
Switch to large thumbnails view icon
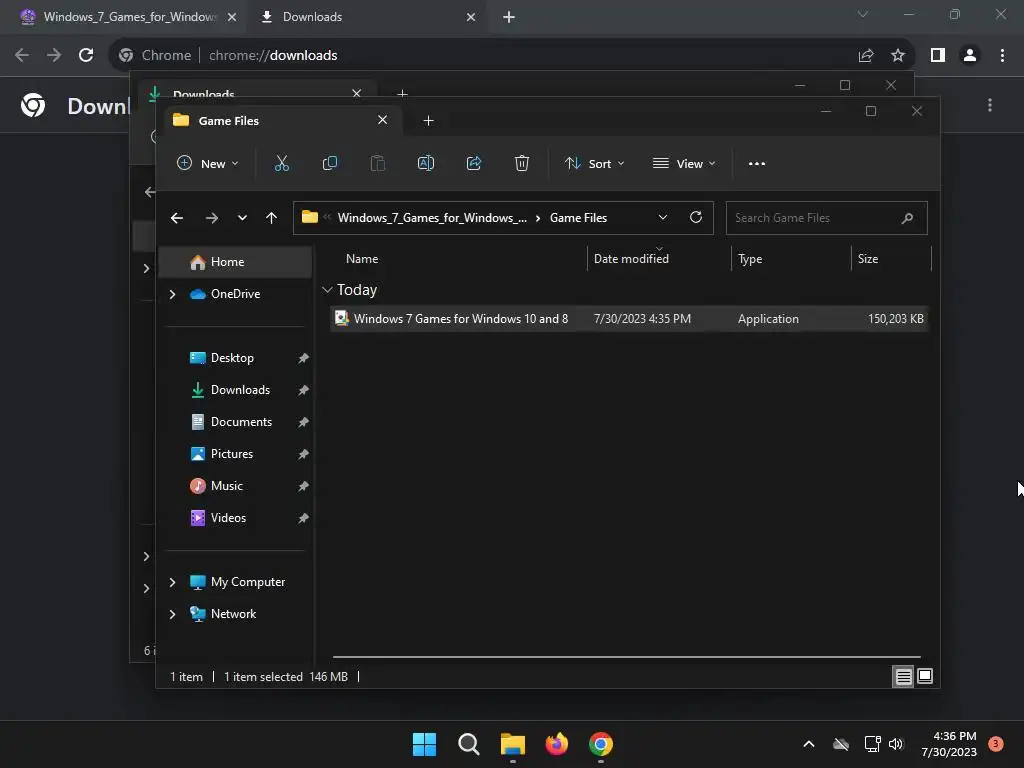(x=925, y=677)
